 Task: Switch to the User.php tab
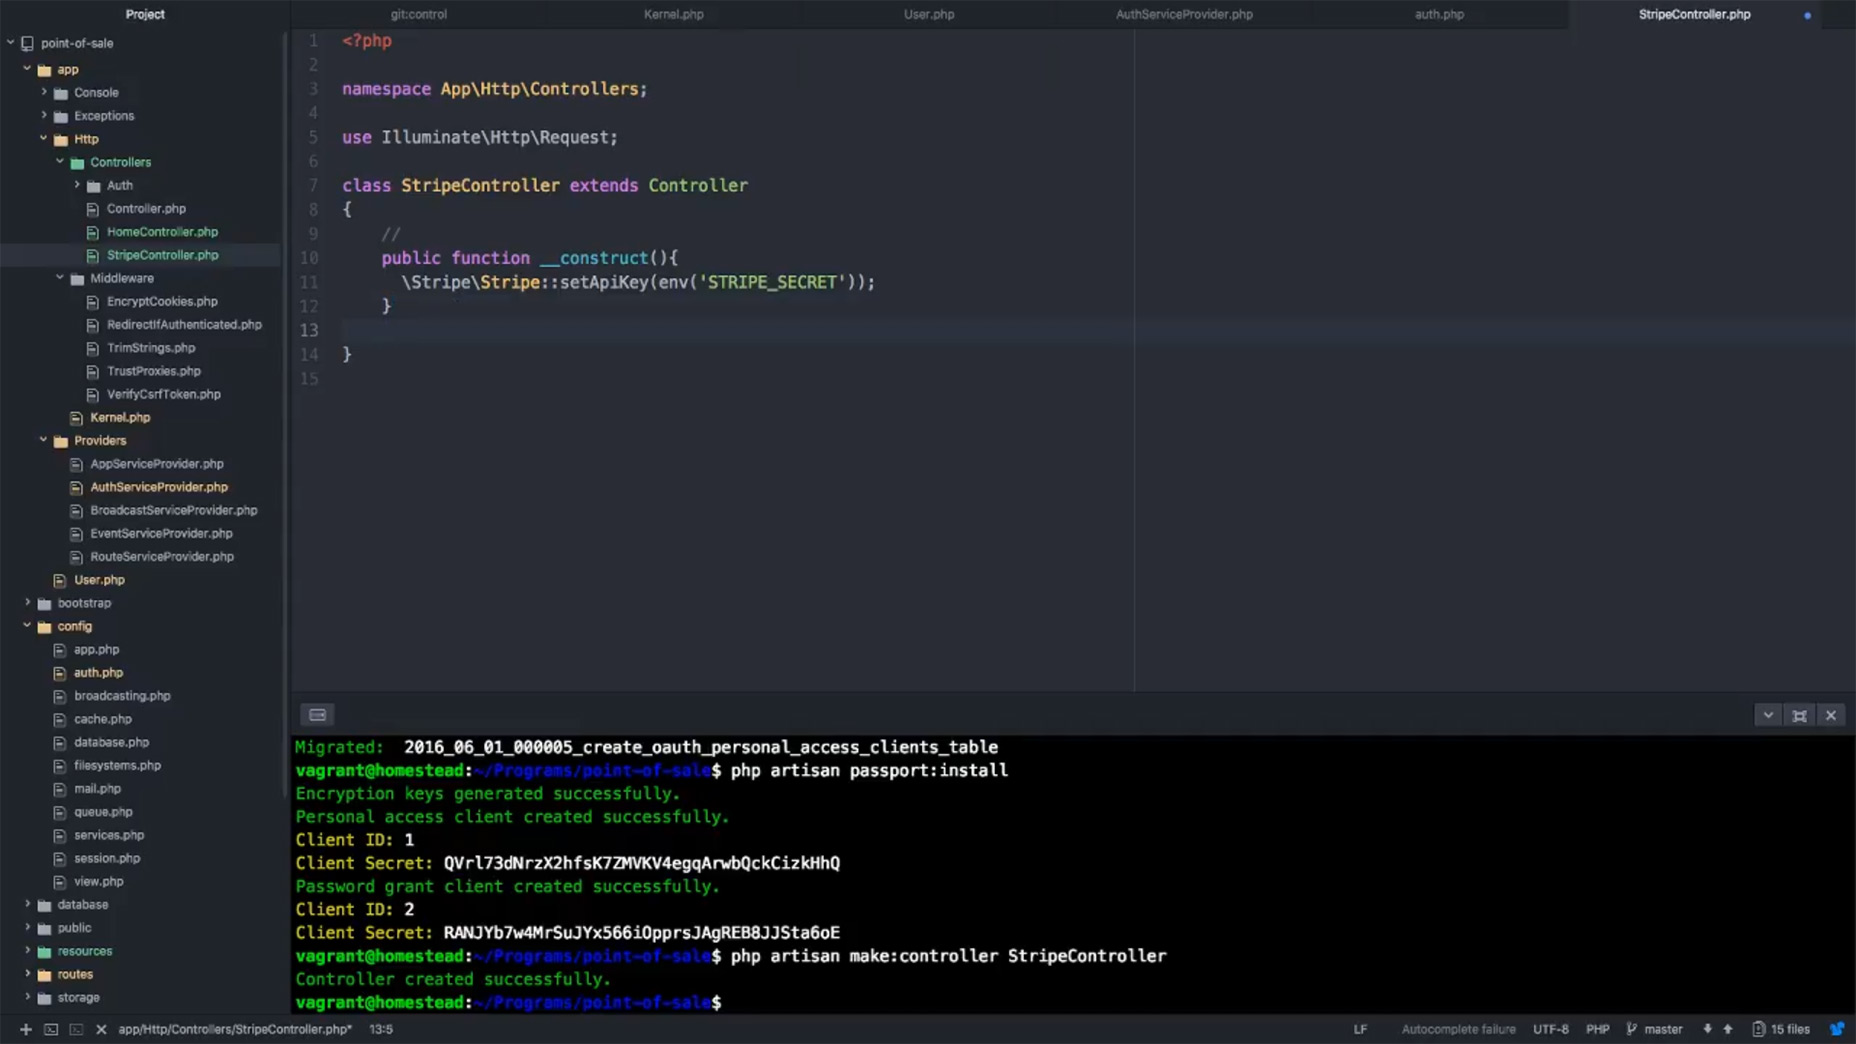pos(929,14)
